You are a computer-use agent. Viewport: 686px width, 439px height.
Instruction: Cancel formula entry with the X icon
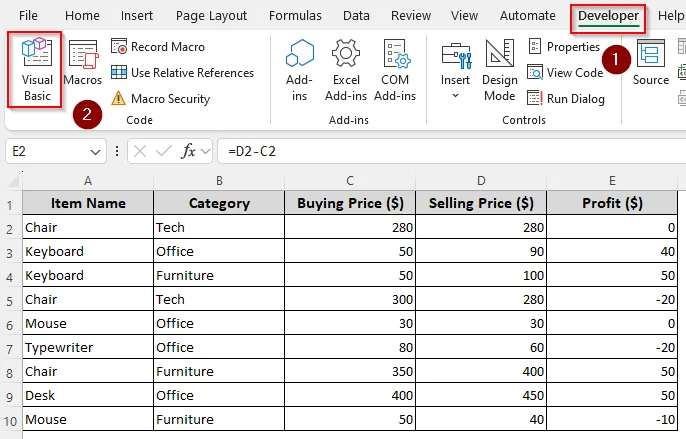tap(140, 151)
